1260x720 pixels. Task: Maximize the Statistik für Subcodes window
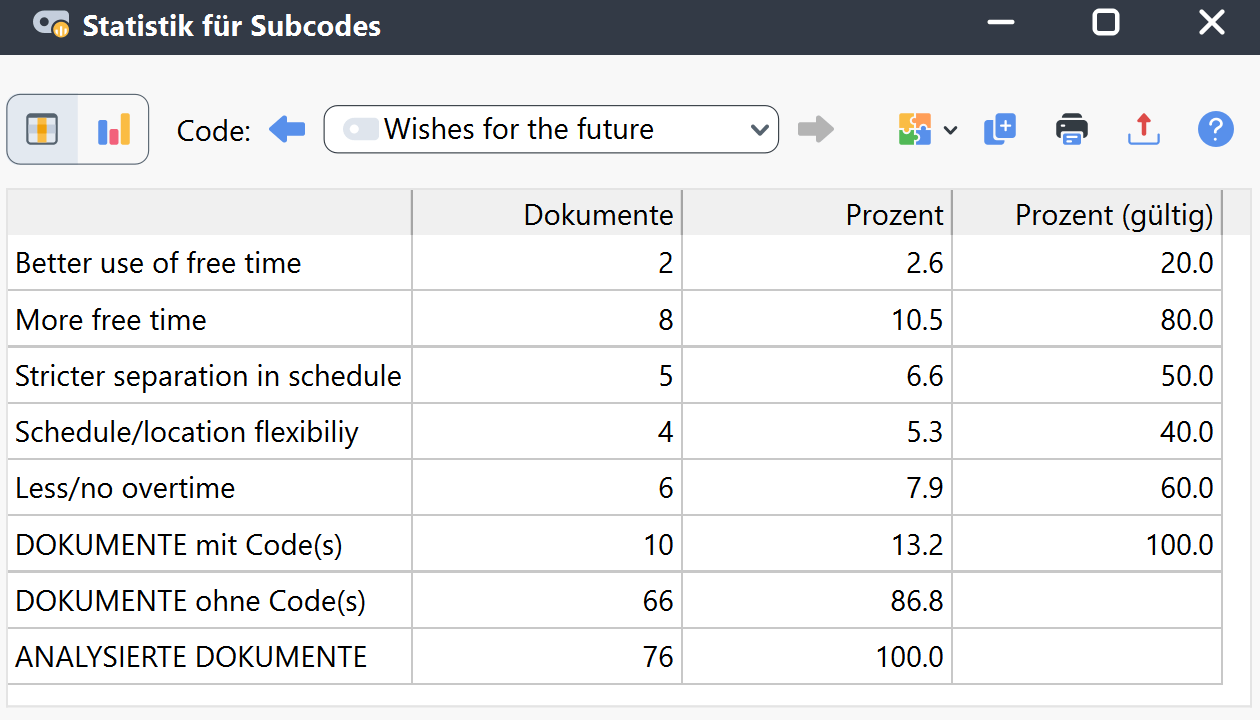1105,23
